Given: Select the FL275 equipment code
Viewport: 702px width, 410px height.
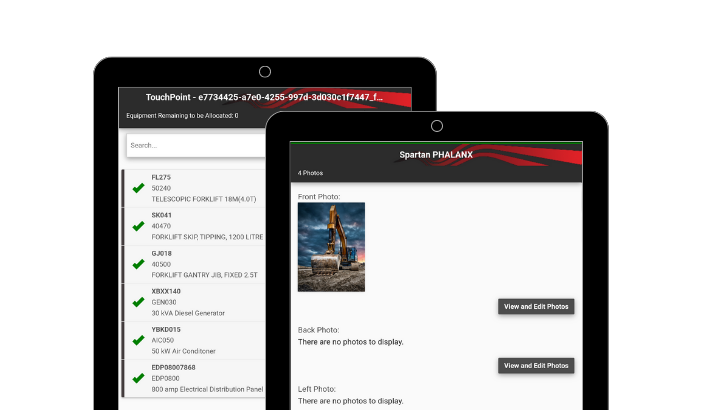Looking at the screenshot, I should (161, 177).
